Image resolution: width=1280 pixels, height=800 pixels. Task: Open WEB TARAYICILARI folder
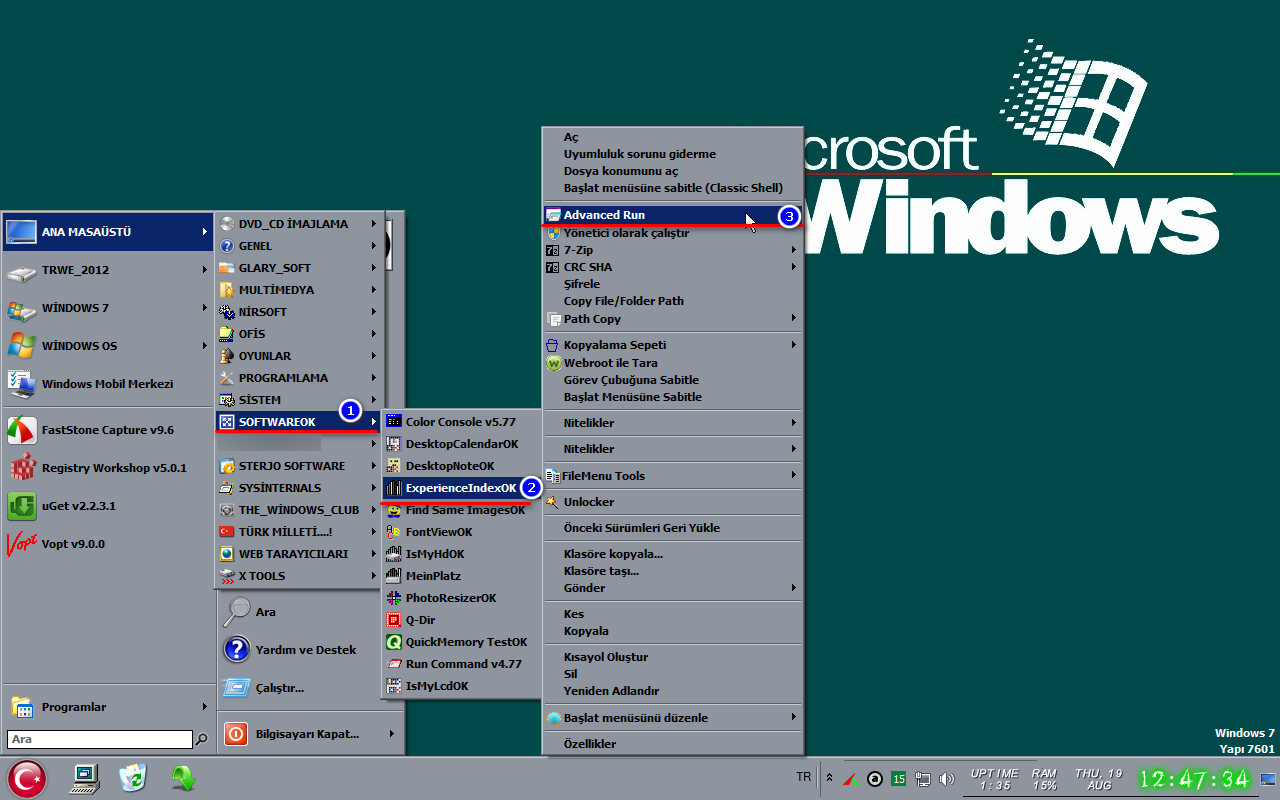[x=300, y=554]
